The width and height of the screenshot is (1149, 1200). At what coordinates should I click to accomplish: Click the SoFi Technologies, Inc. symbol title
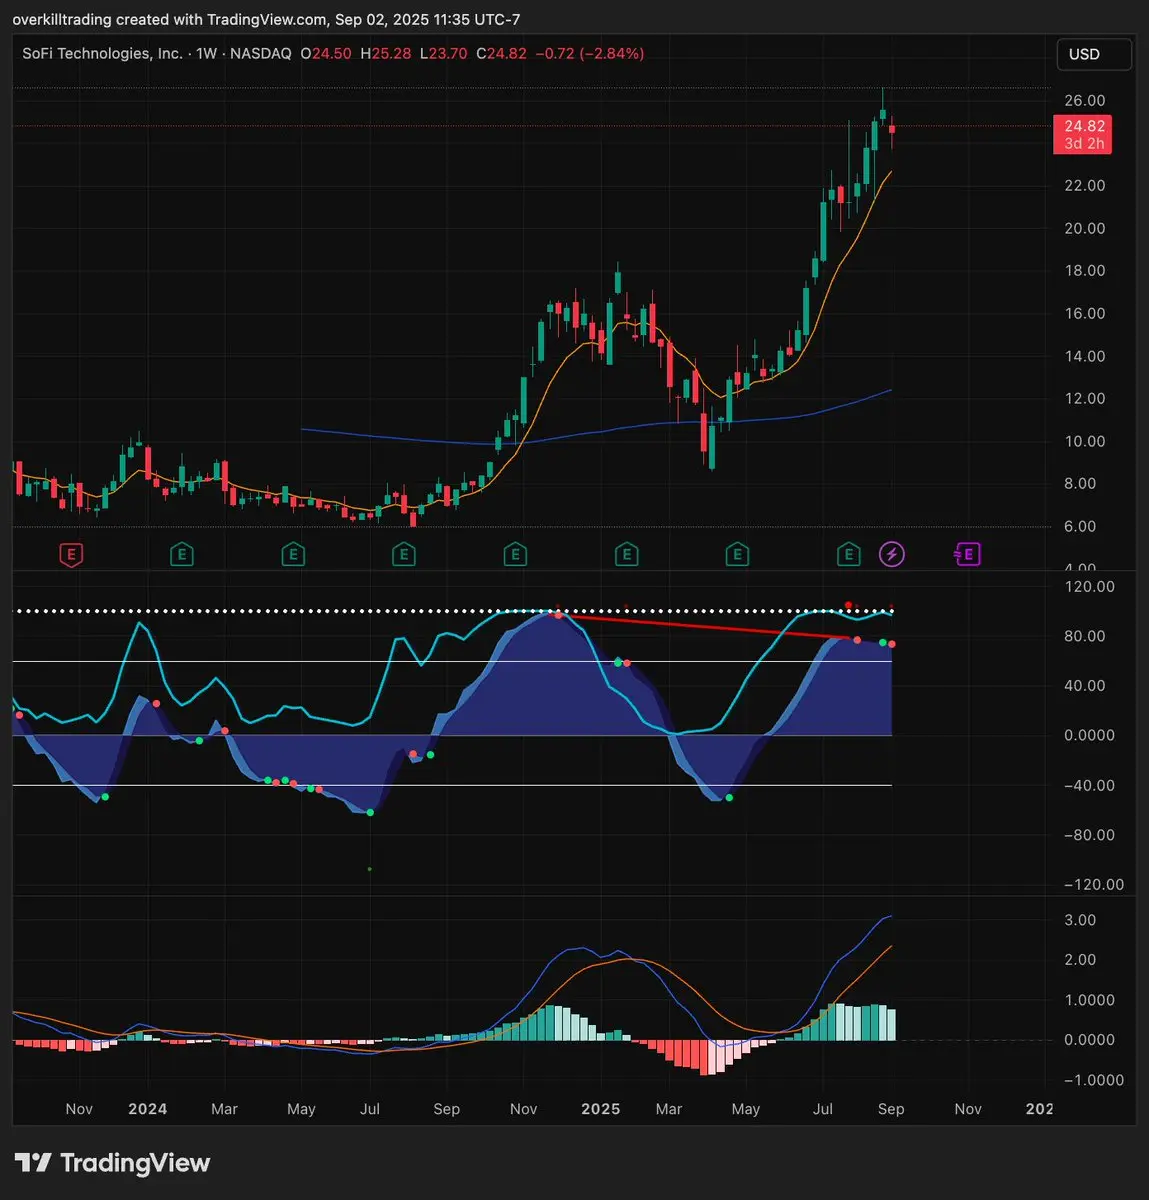click(x=102, y=53)
